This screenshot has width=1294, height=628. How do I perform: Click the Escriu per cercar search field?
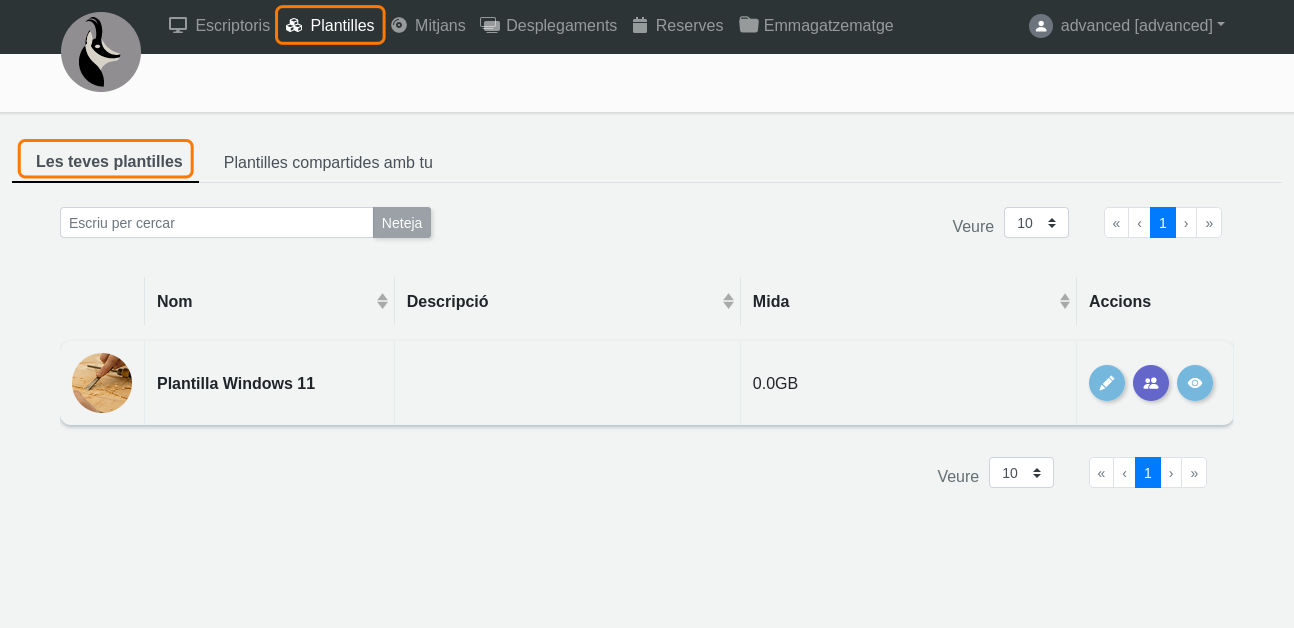point(216,223)
